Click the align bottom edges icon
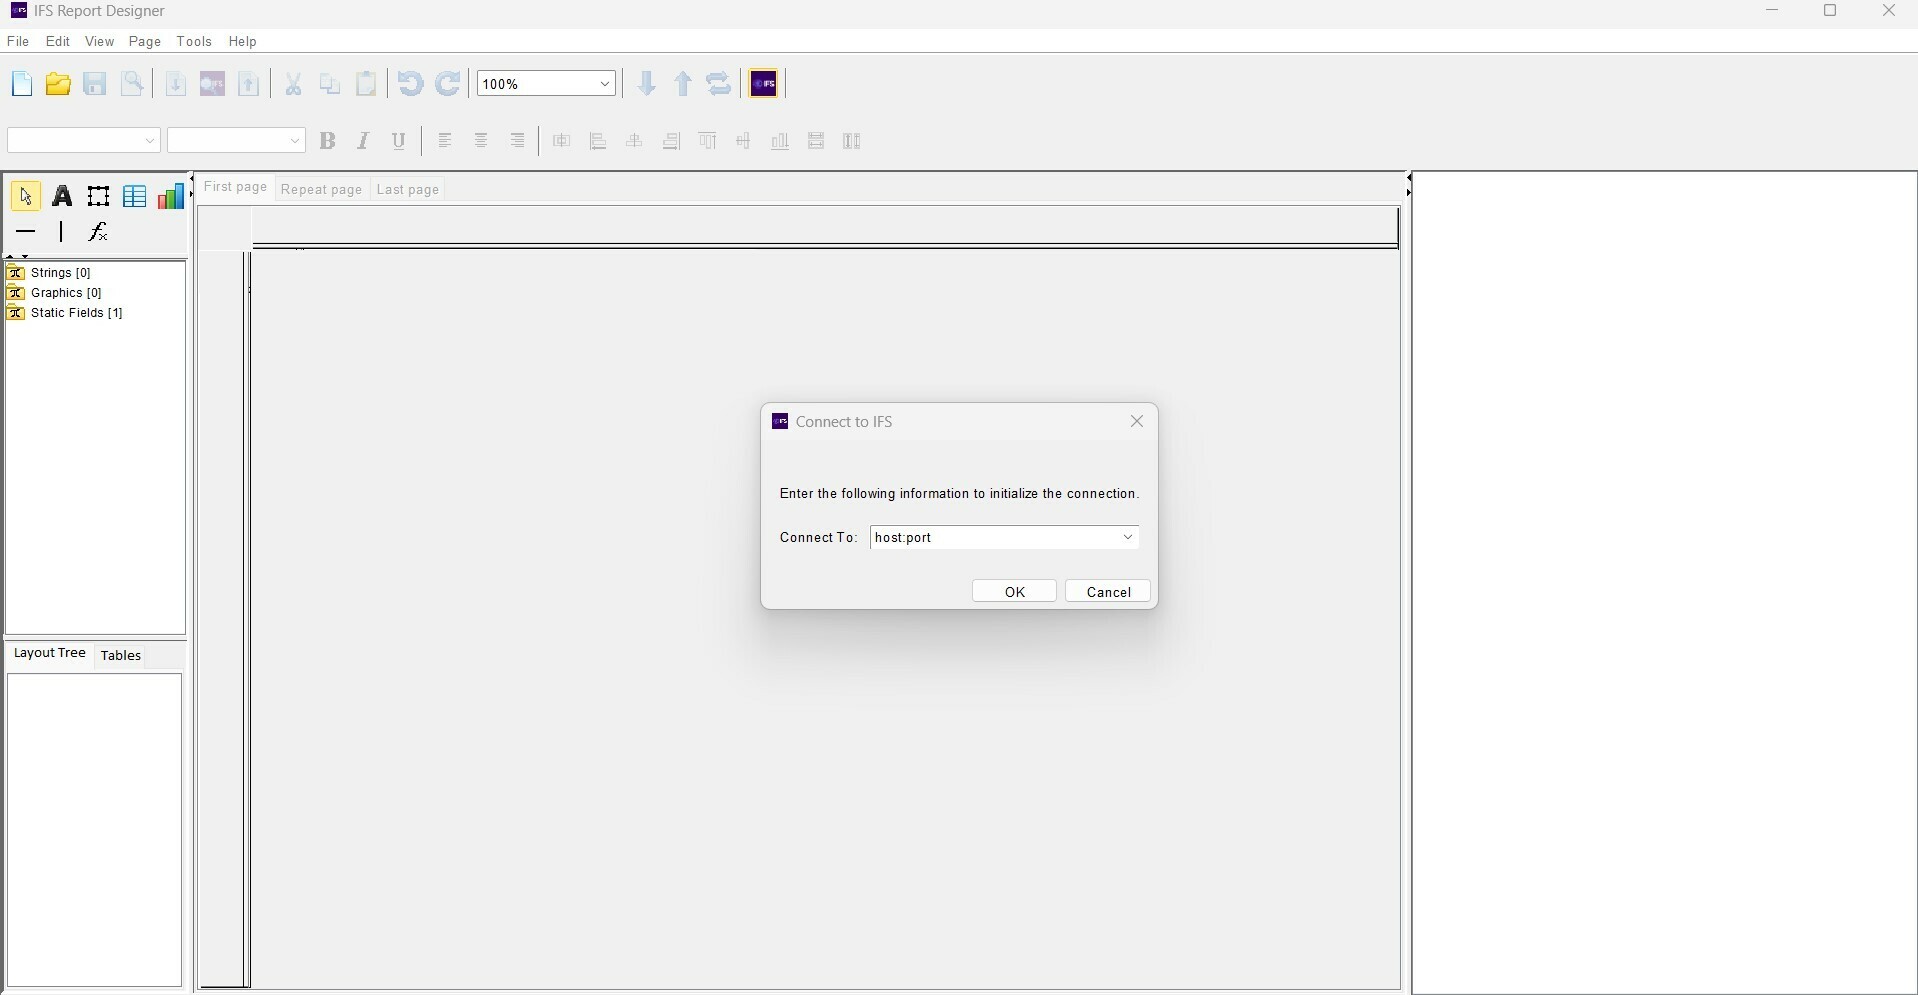Image resolution: width=1918 pixels, height=995 pixels. pos(780,141)
